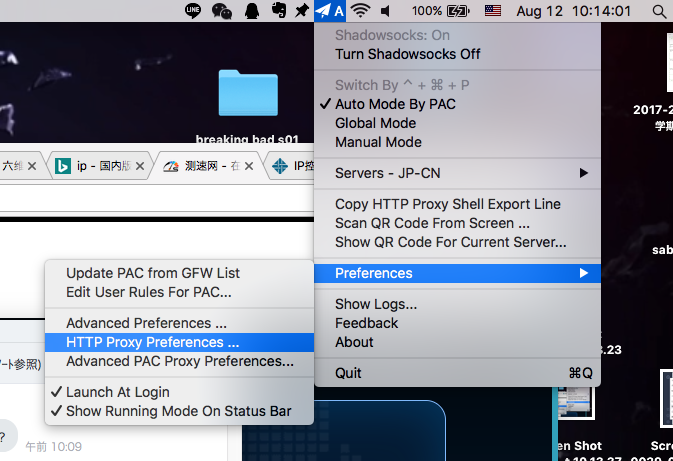673x461 pixels.
Task: Click the Shadowsocks paper plane status icon
Action: 329,11
